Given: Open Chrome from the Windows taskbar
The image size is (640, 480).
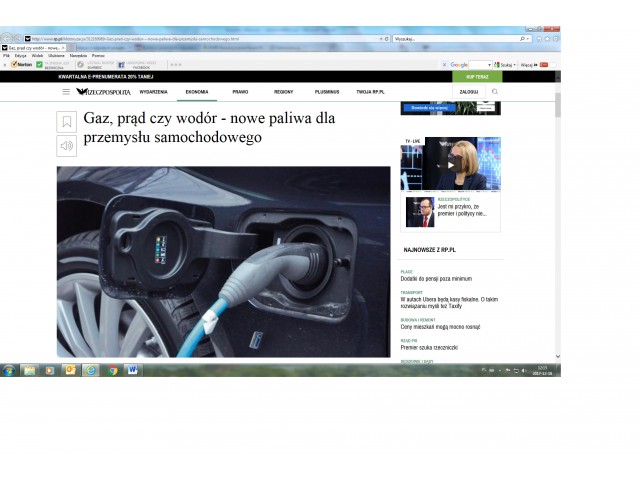Looking at the screenshot, I should (112, 370).
